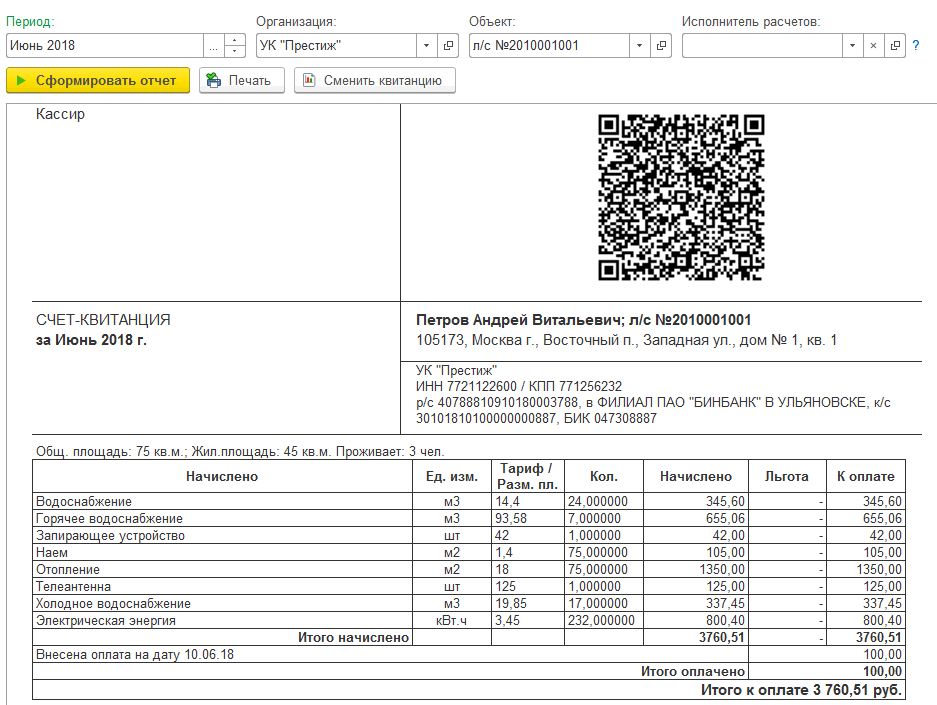Expand the Исполнитель расчетов dropdown list
Viewport: 937px width, 705px height.
click(852, 45)
